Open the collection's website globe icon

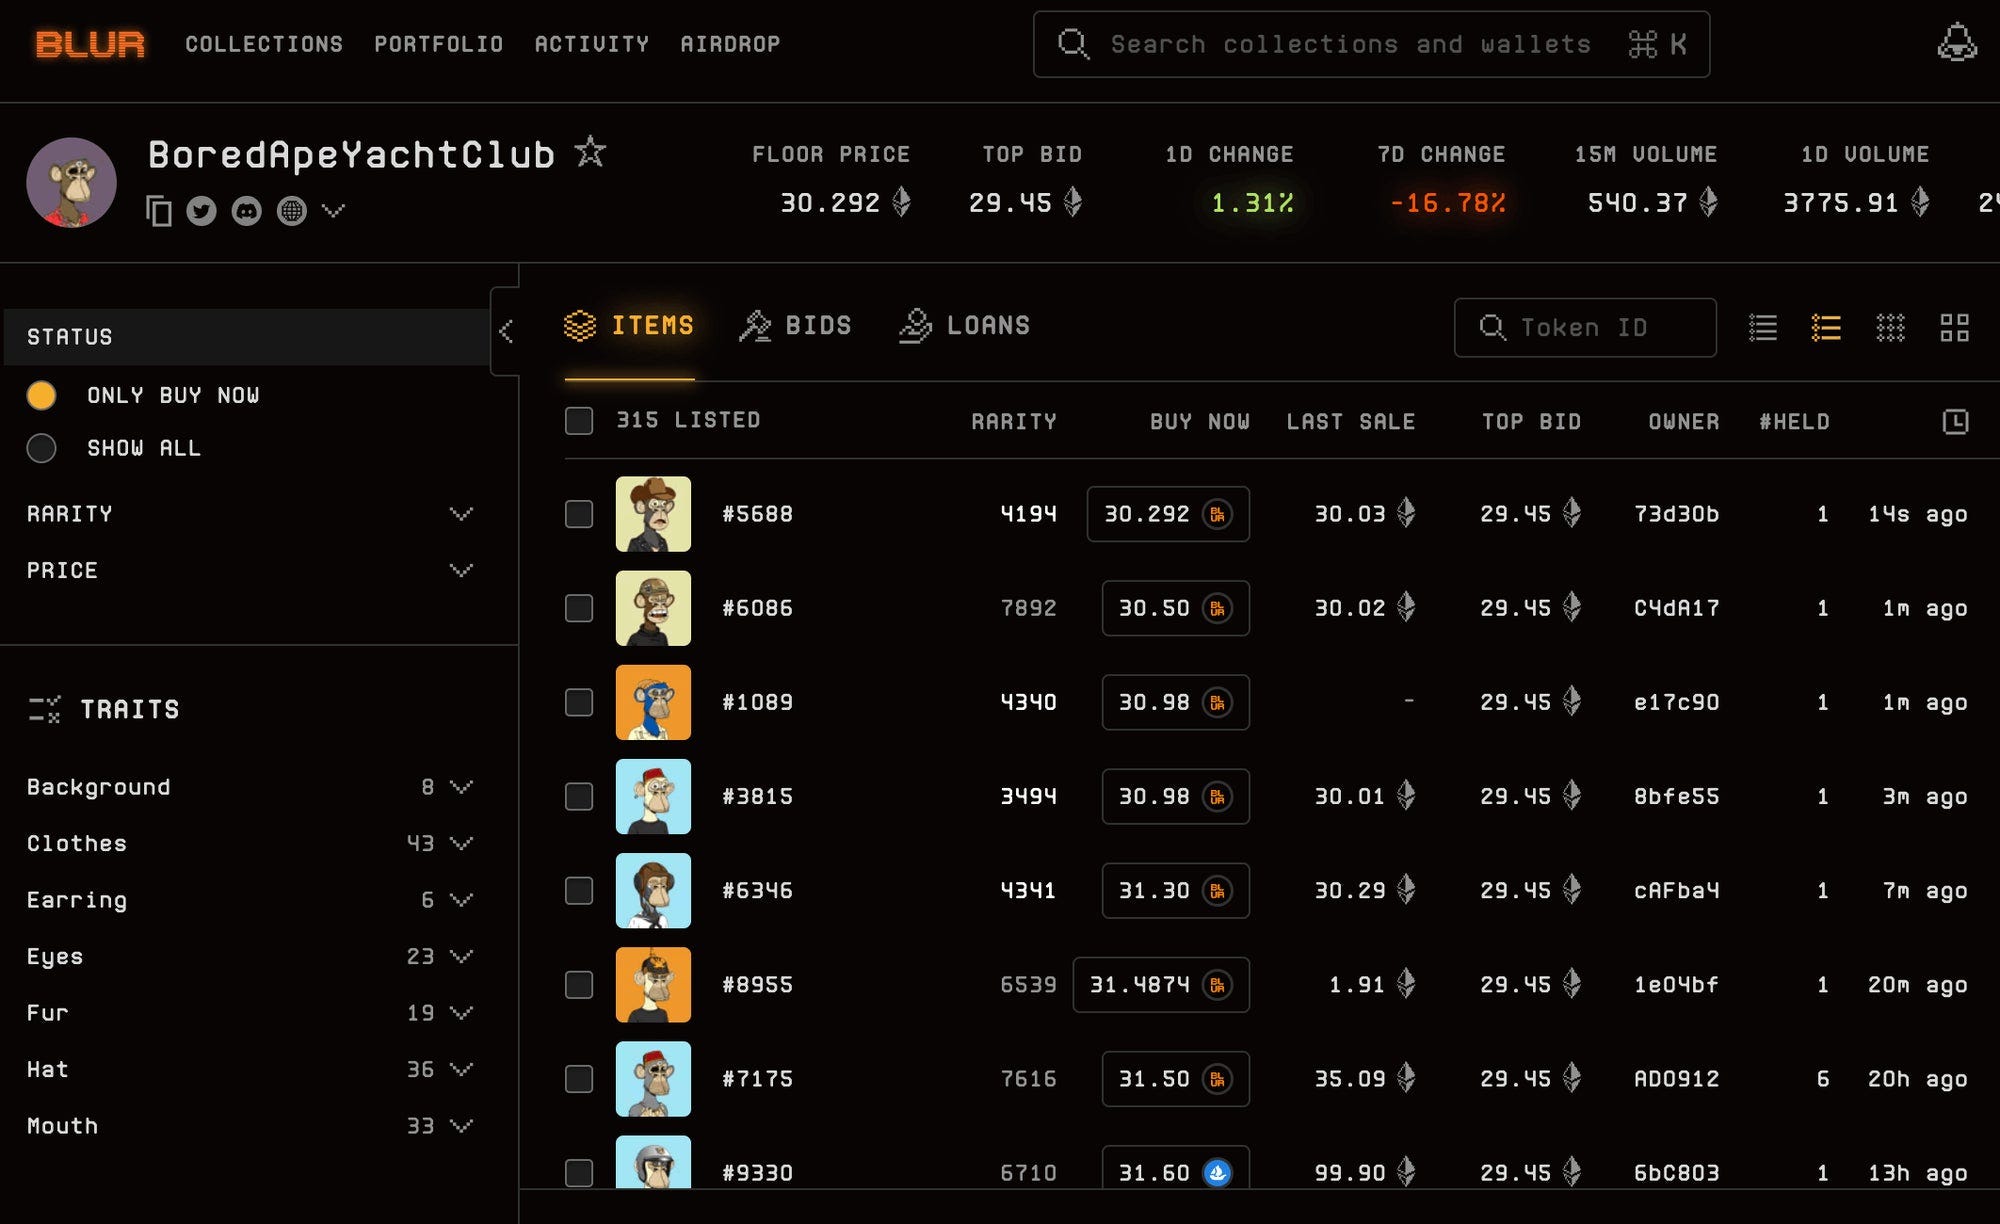[292, 211]
